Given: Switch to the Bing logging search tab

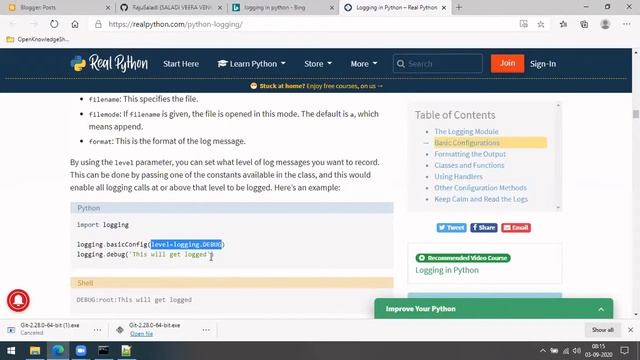Looking at the screenshot, I should coord(283,7).
